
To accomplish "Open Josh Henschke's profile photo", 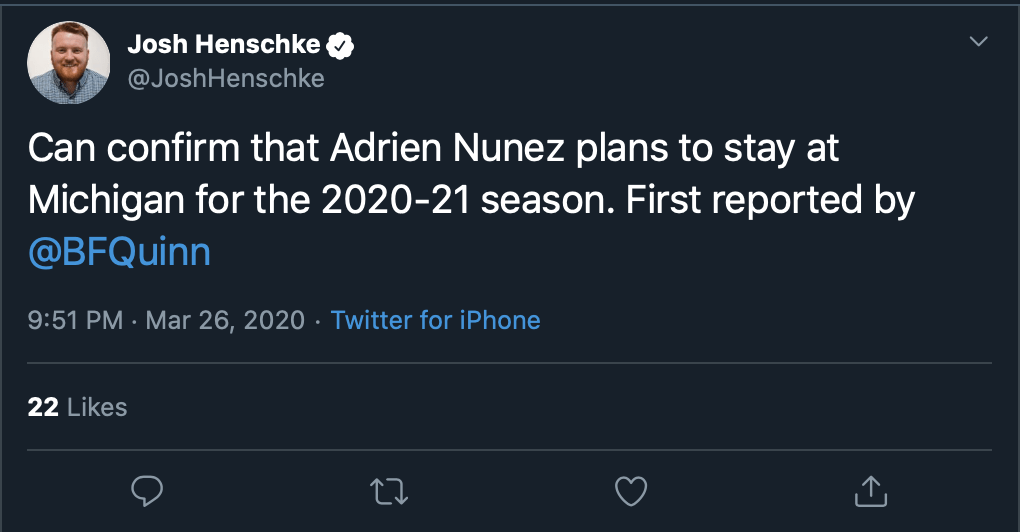I will pyautogui.click(x=69, y=62).
